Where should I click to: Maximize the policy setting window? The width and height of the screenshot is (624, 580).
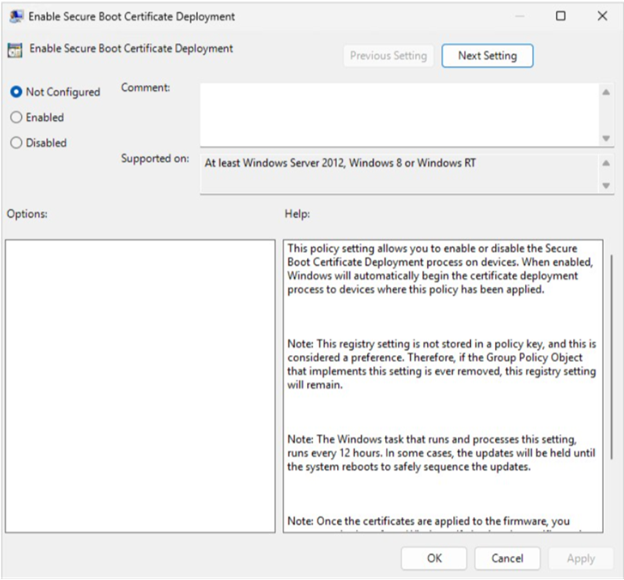point(560,16)
